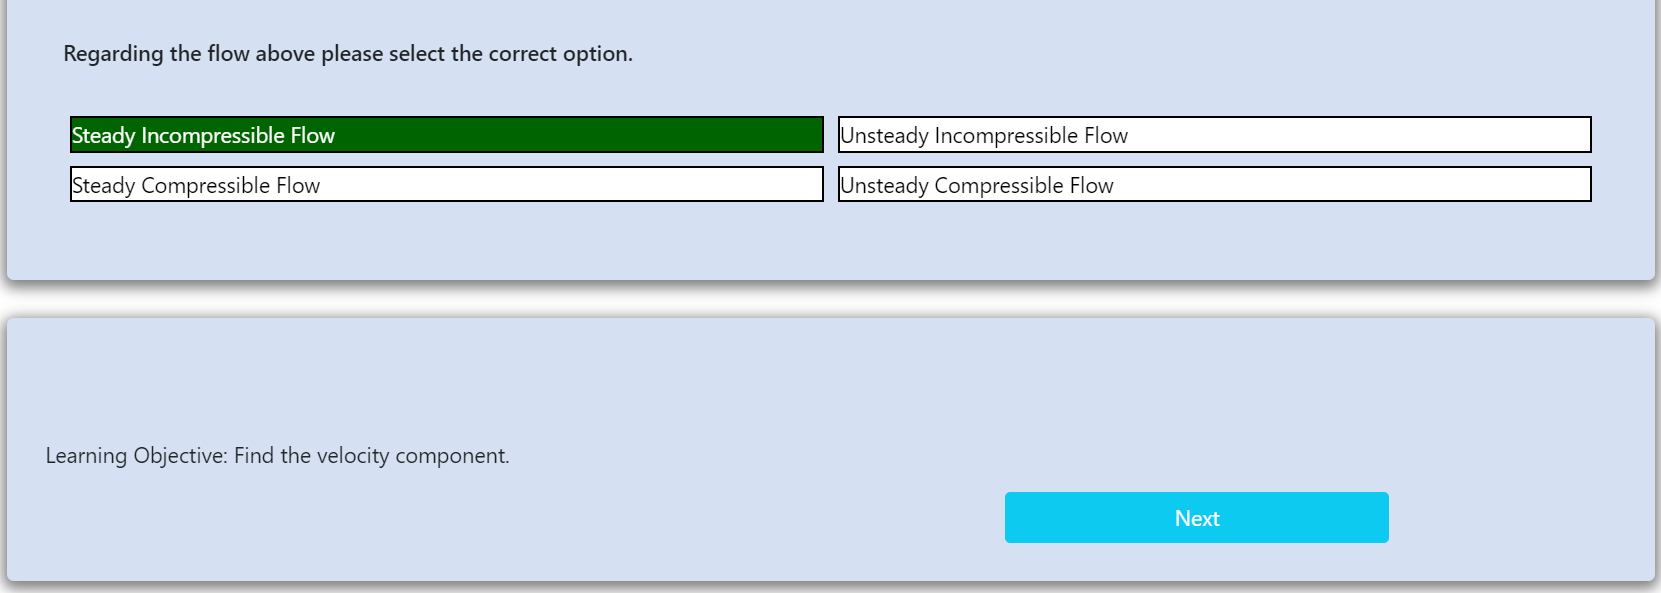This screenshot has width=1661, height=593.
Task: Mark the flow as steady and compressible
Action: click(x=446, y=185)
